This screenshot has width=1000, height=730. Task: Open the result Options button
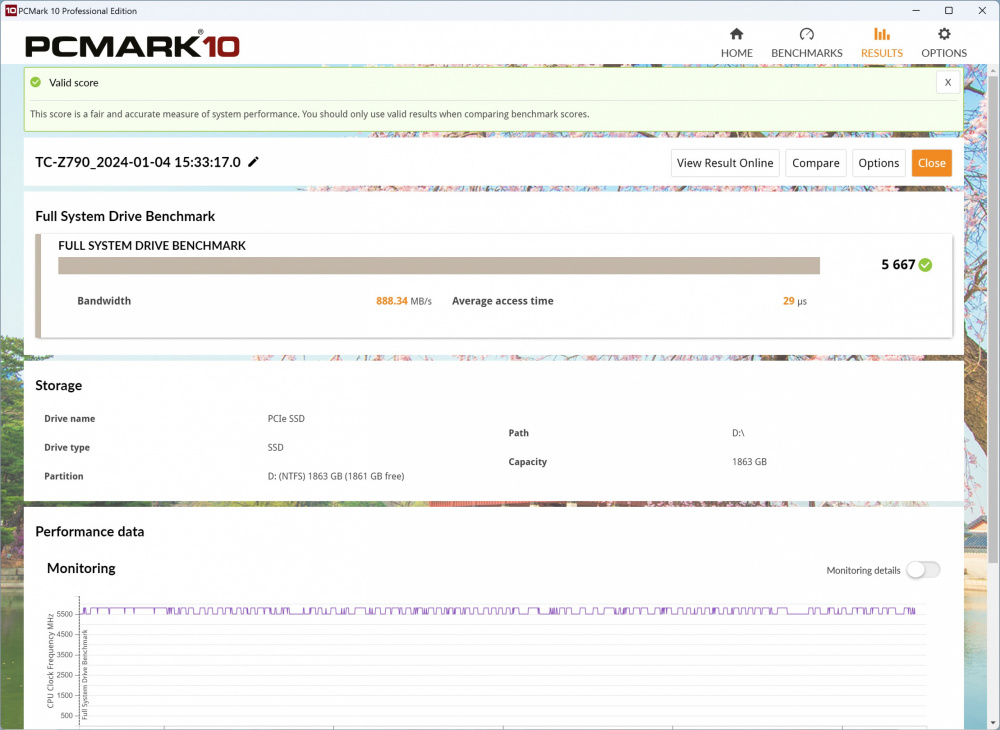pyautogui.click(x=878, y=163)
